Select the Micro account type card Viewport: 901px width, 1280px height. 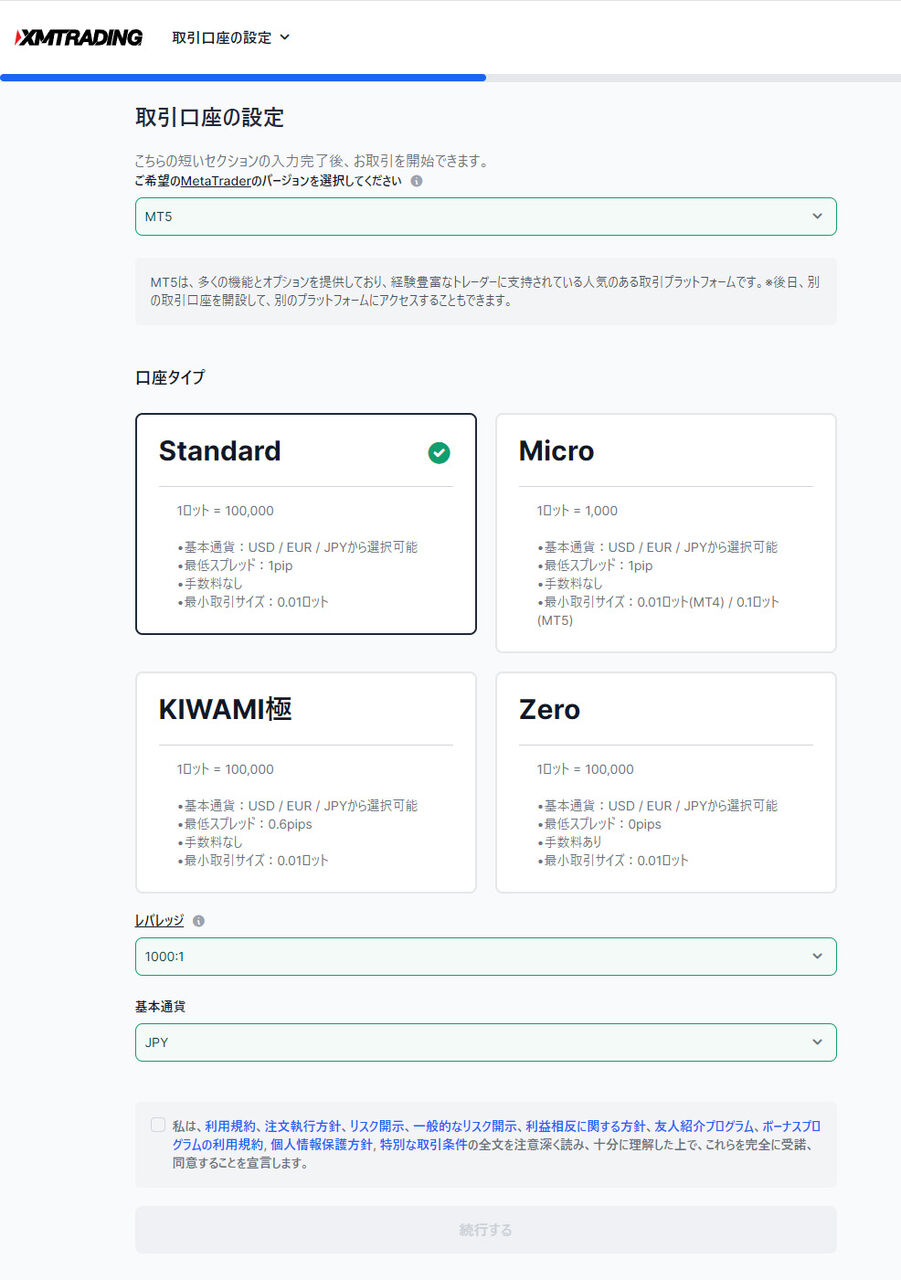[x=666, y=533]
